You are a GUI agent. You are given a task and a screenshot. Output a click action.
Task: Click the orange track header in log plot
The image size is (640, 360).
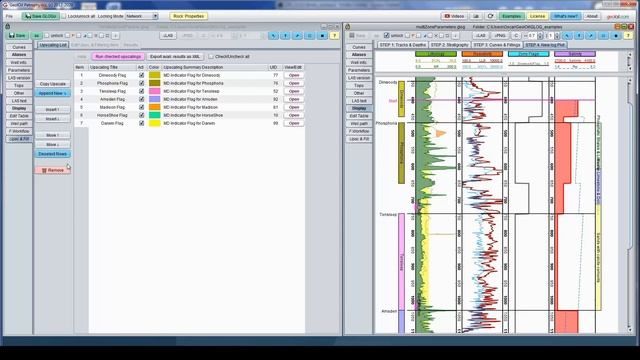tap(482, 54)
